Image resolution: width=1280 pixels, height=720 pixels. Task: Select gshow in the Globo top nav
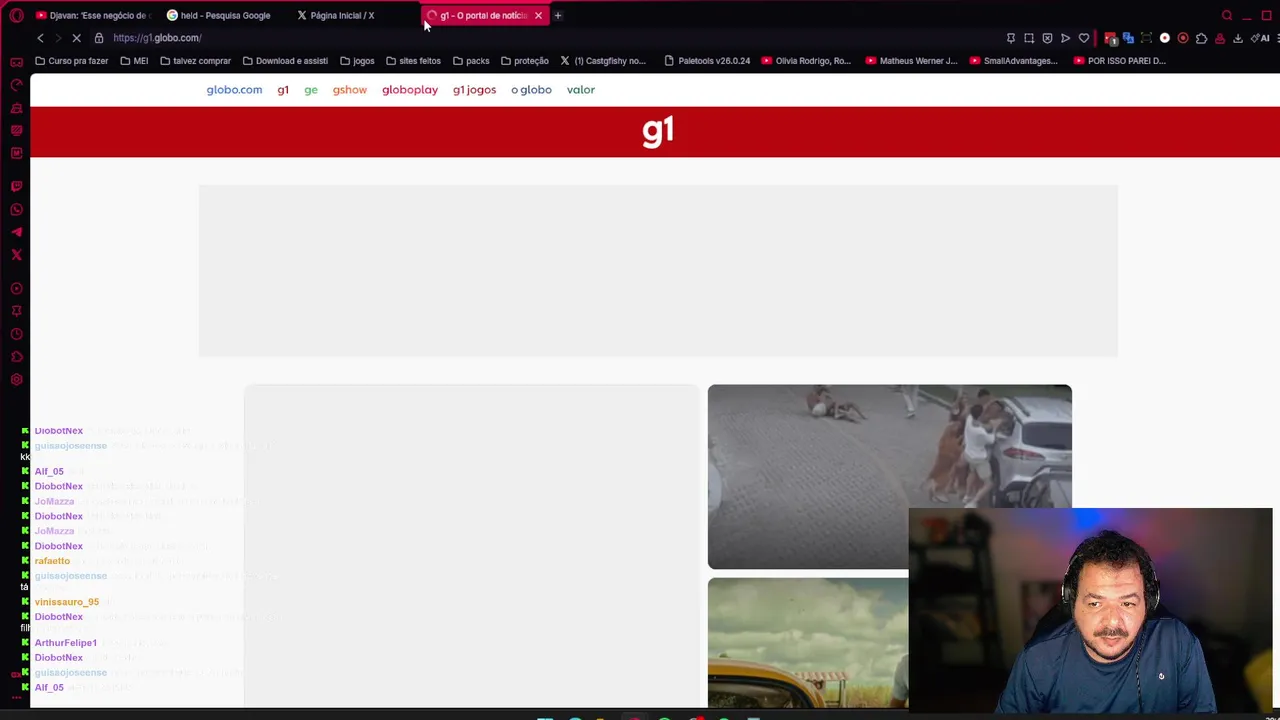(350, 90)
